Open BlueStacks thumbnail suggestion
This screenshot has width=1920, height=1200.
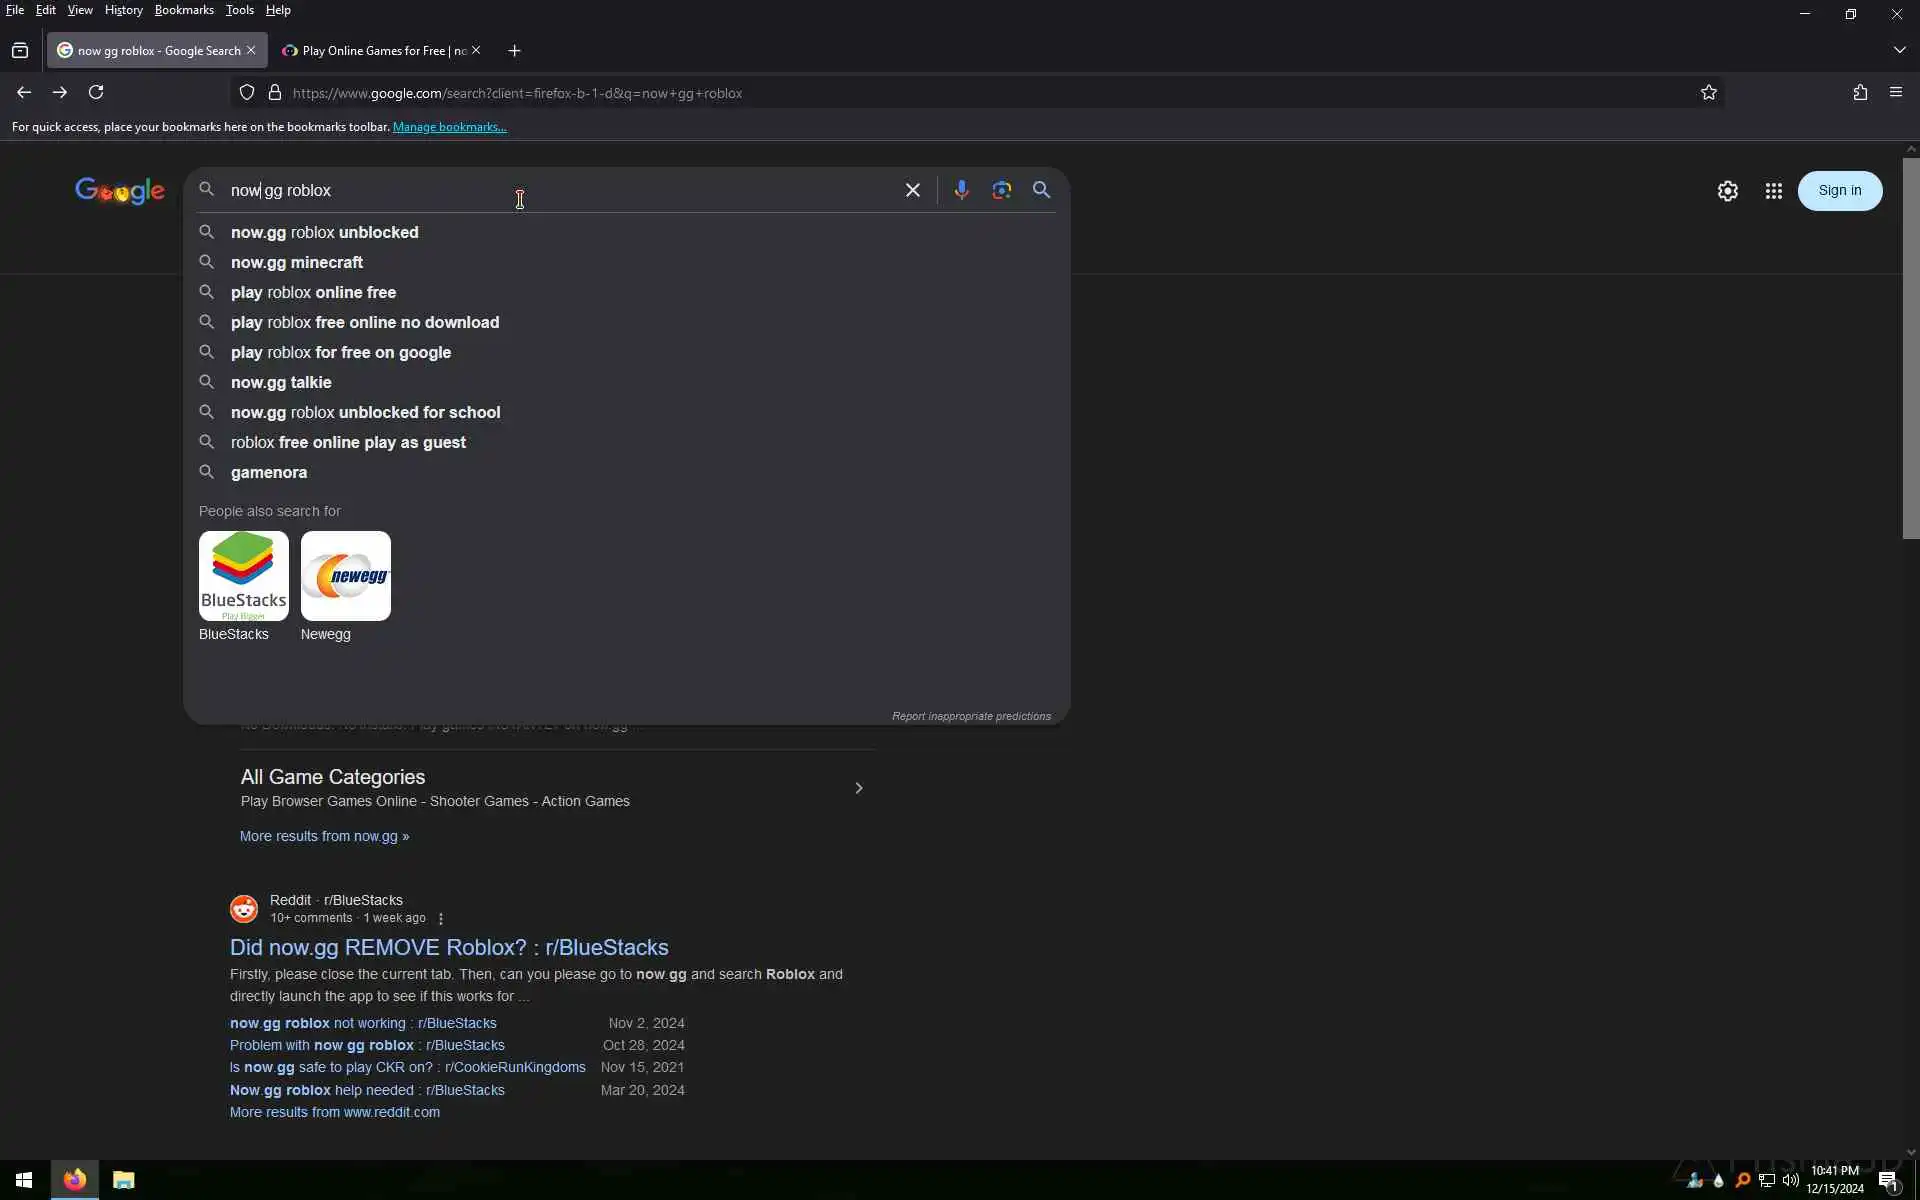243,576
